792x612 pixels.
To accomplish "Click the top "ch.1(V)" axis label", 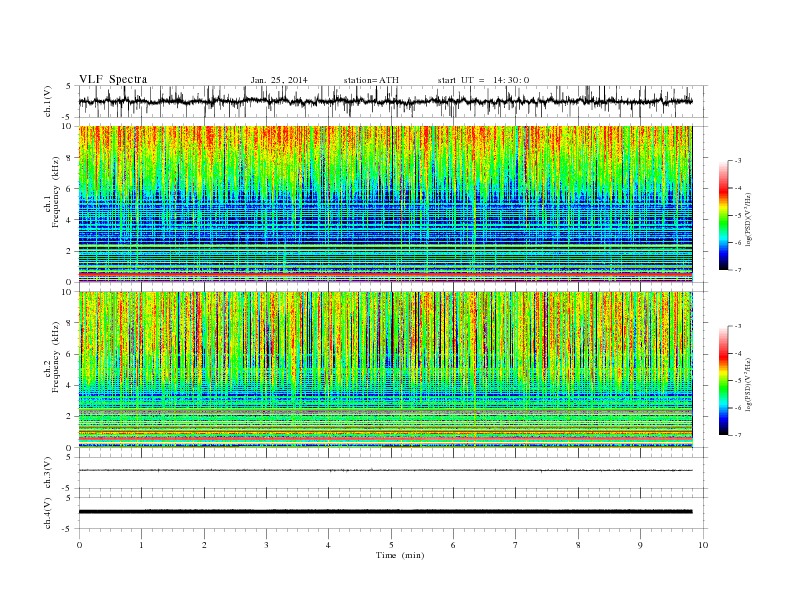I will coord(48,101).
